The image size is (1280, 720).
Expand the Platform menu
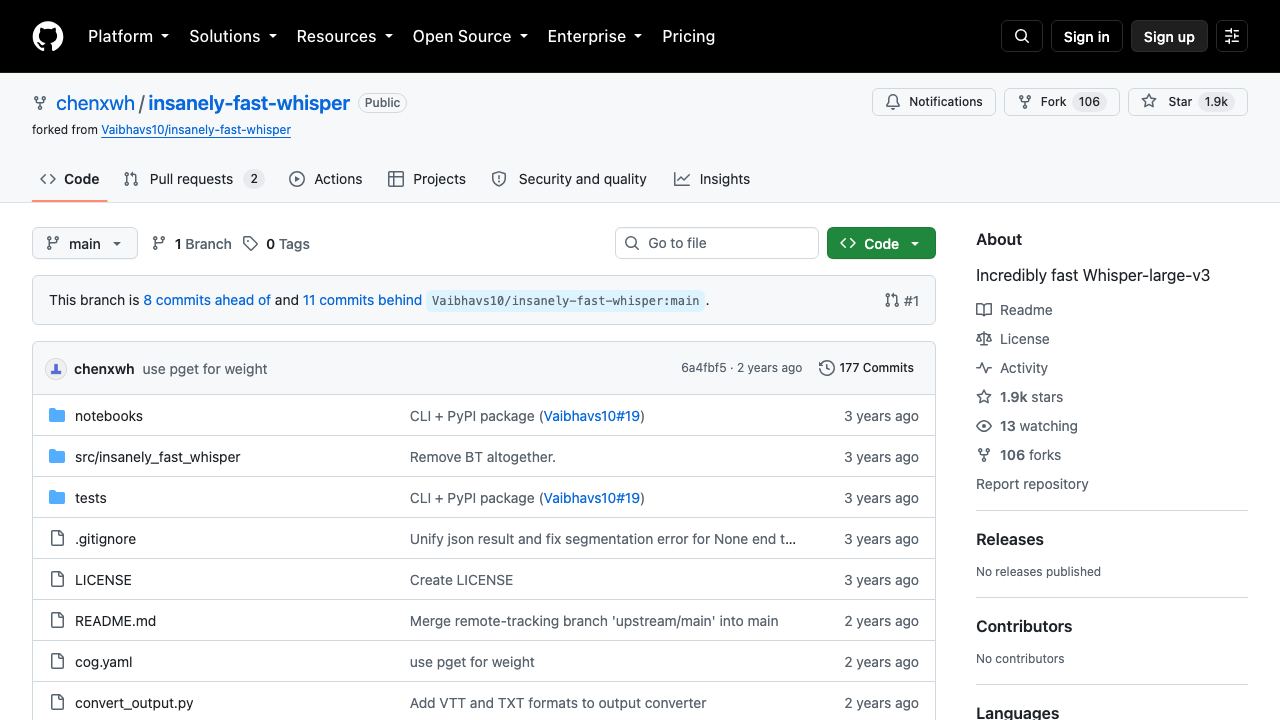[129, 36]
